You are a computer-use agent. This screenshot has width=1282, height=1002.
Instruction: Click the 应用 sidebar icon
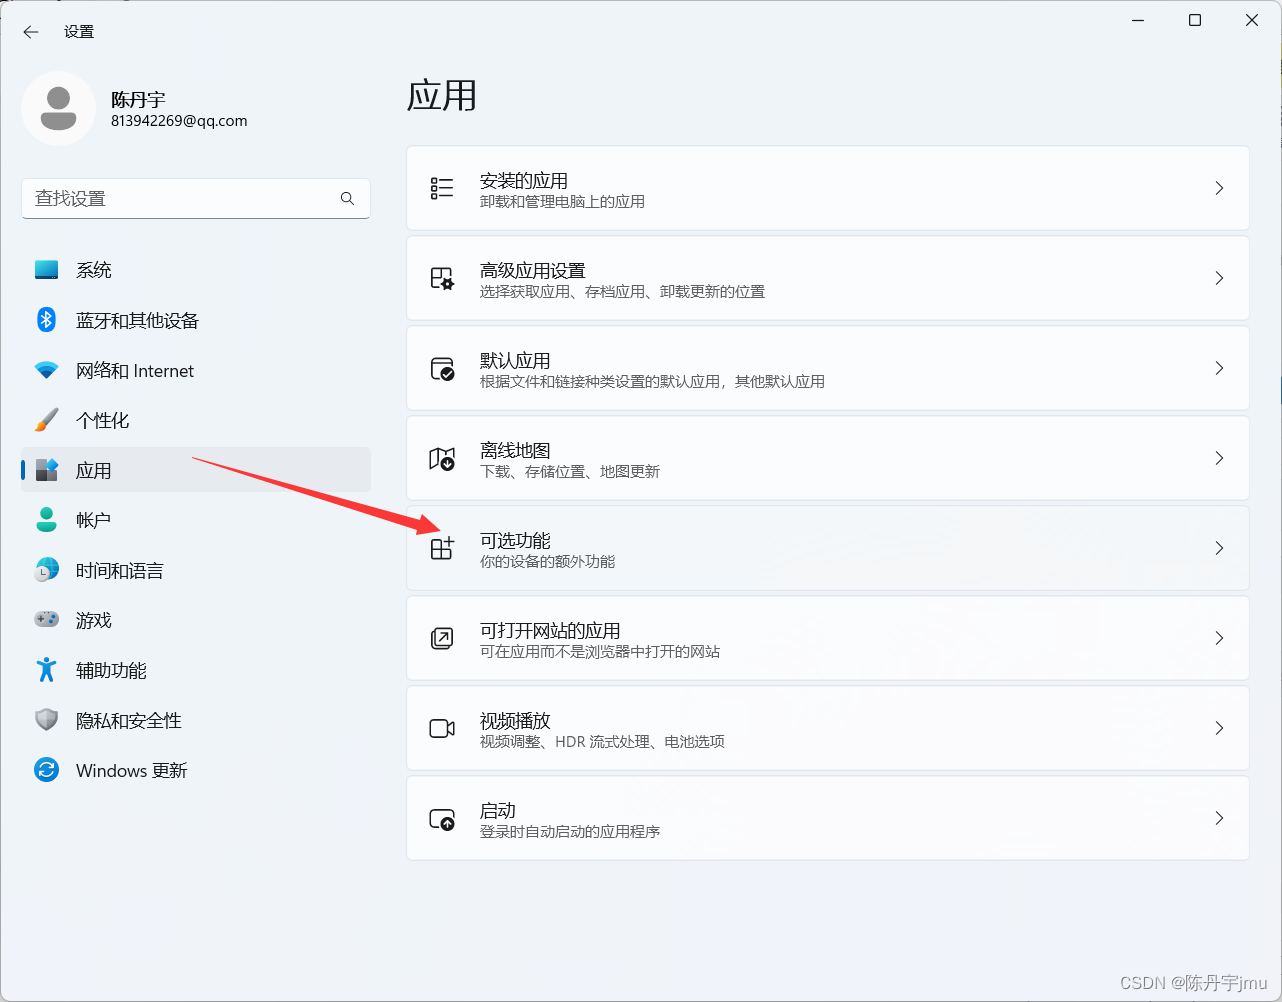tap(47, 470)
